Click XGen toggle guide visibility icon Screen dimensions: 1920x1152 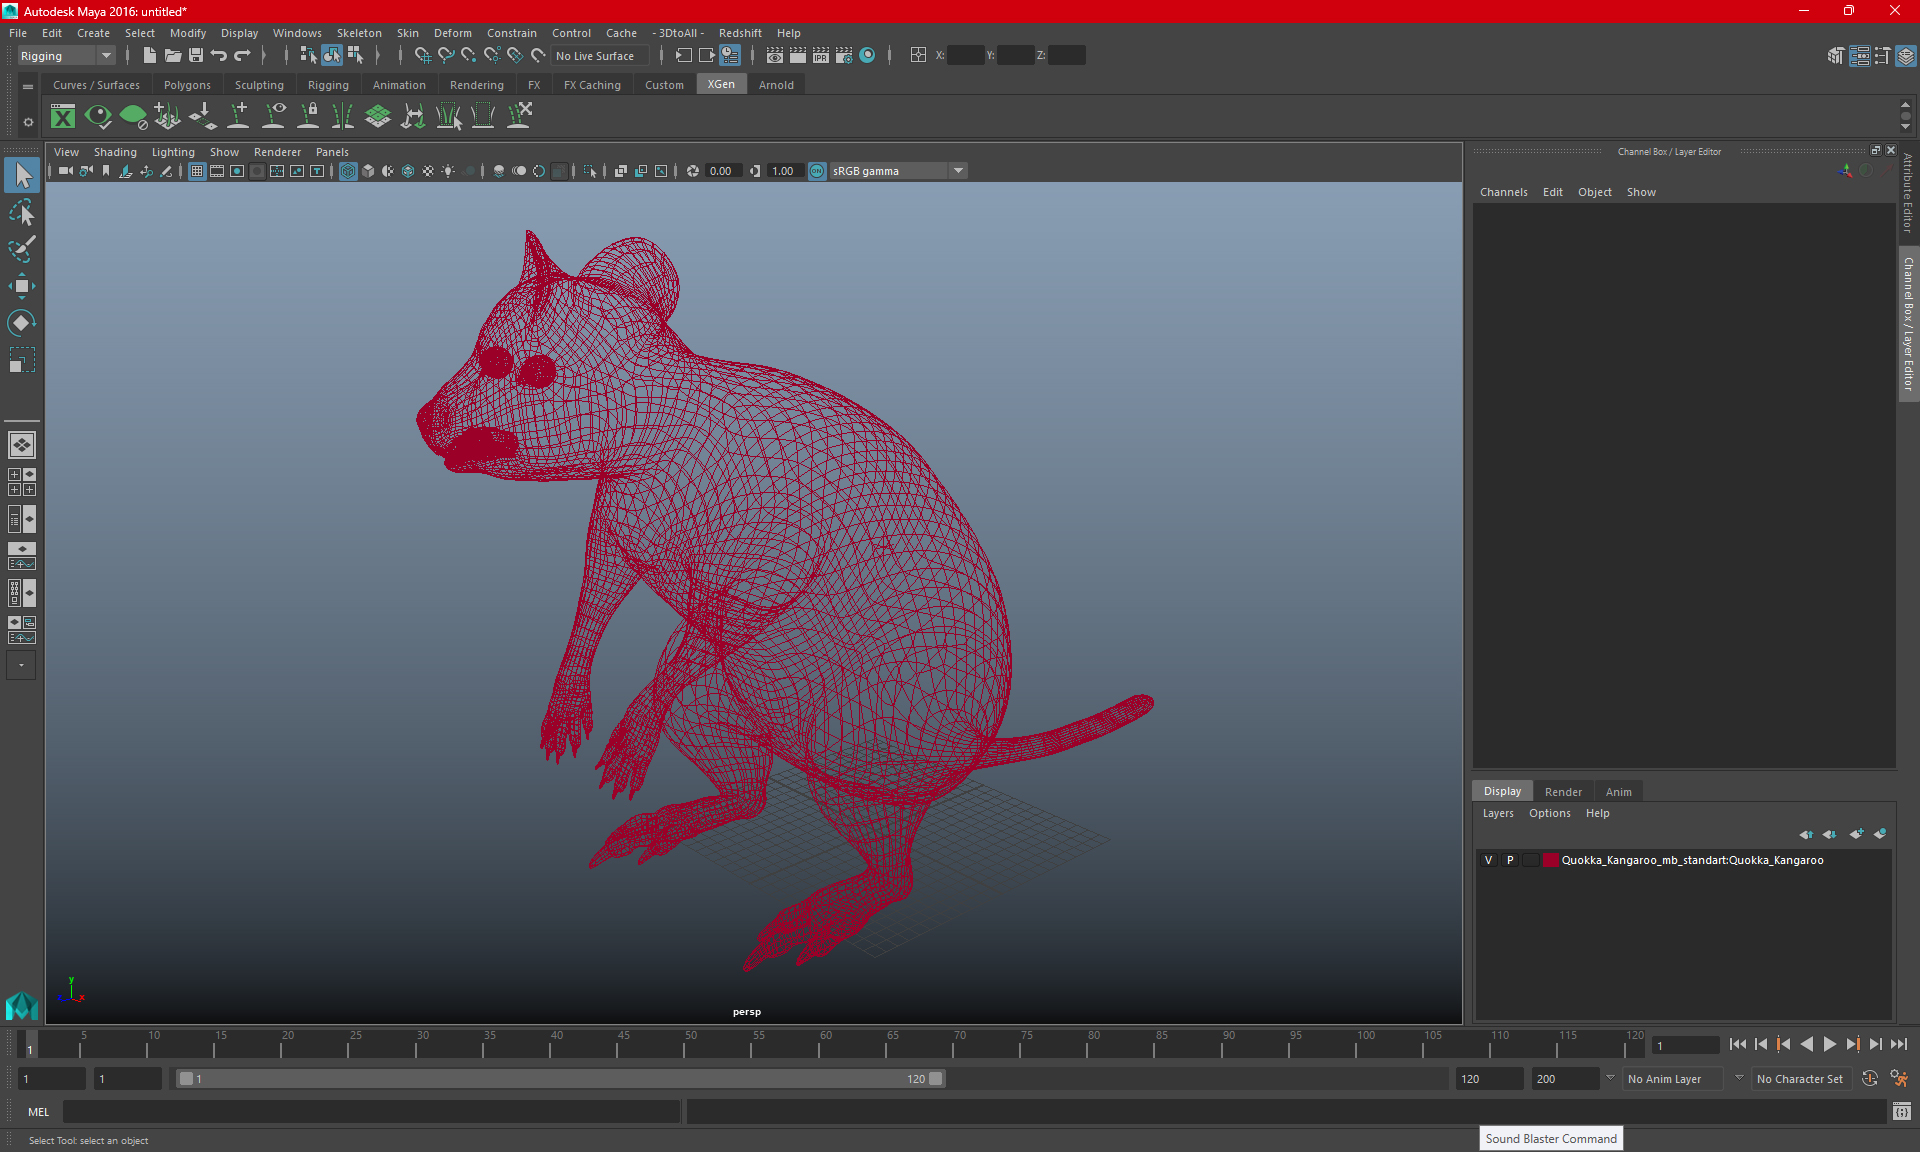pyautogui.click(x=273, y=117)
